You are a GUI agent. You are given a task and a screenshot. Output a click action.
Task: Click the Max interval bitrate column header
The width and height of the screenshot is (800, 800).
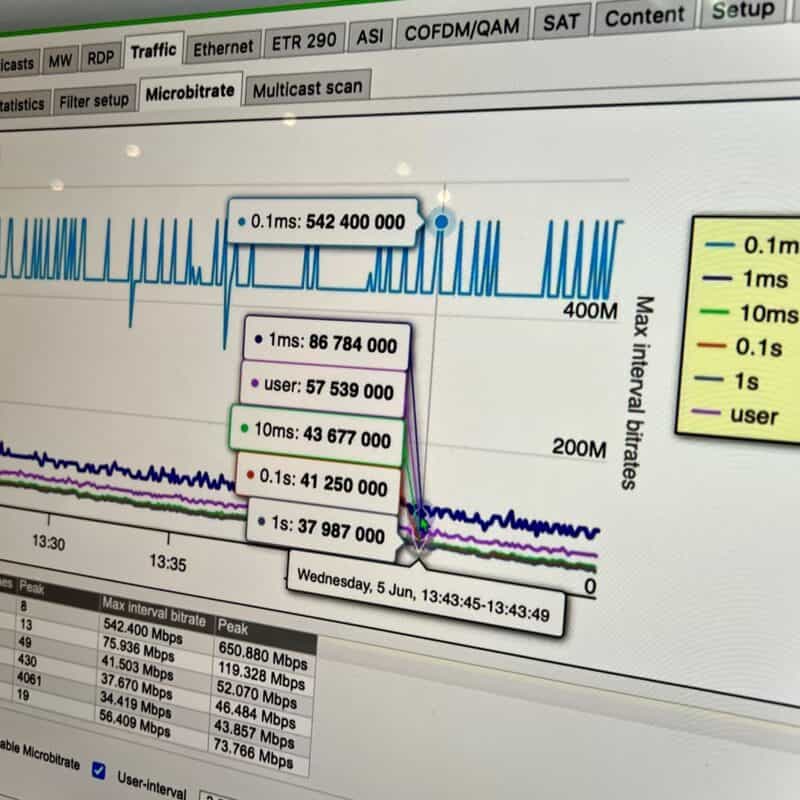click(154, 612)
